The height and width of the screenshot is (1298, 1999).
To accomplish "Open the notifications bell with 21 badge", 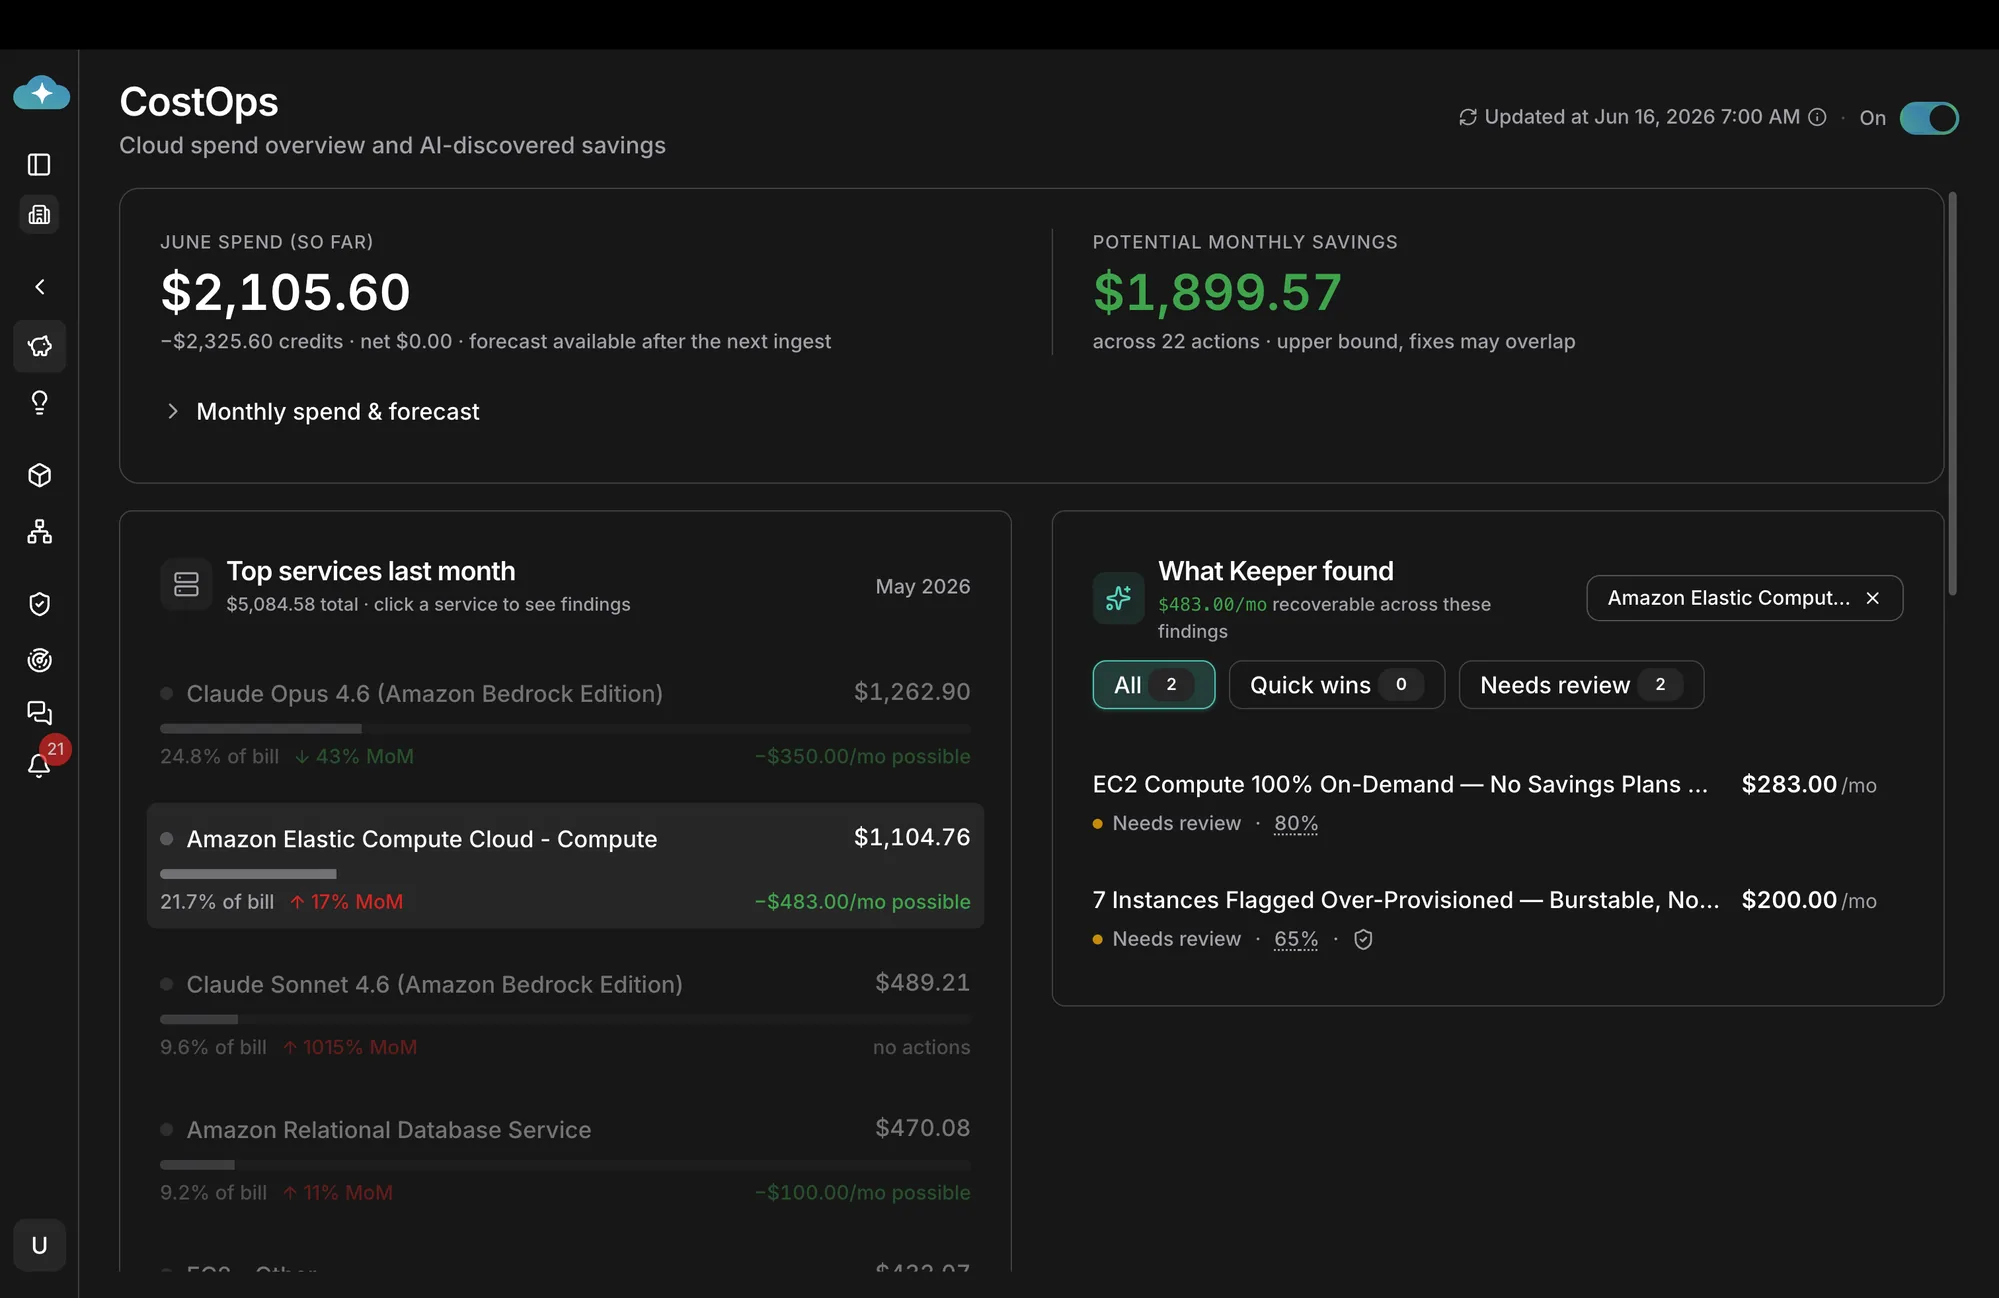I will pyautogui.click(x=39, y=765).
